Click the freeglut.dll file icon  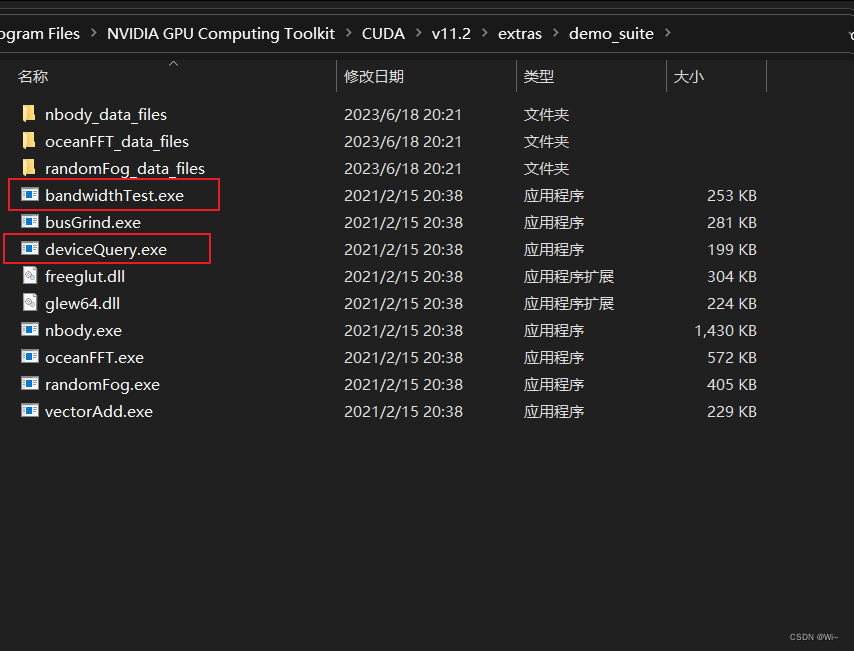click(30, 276)
